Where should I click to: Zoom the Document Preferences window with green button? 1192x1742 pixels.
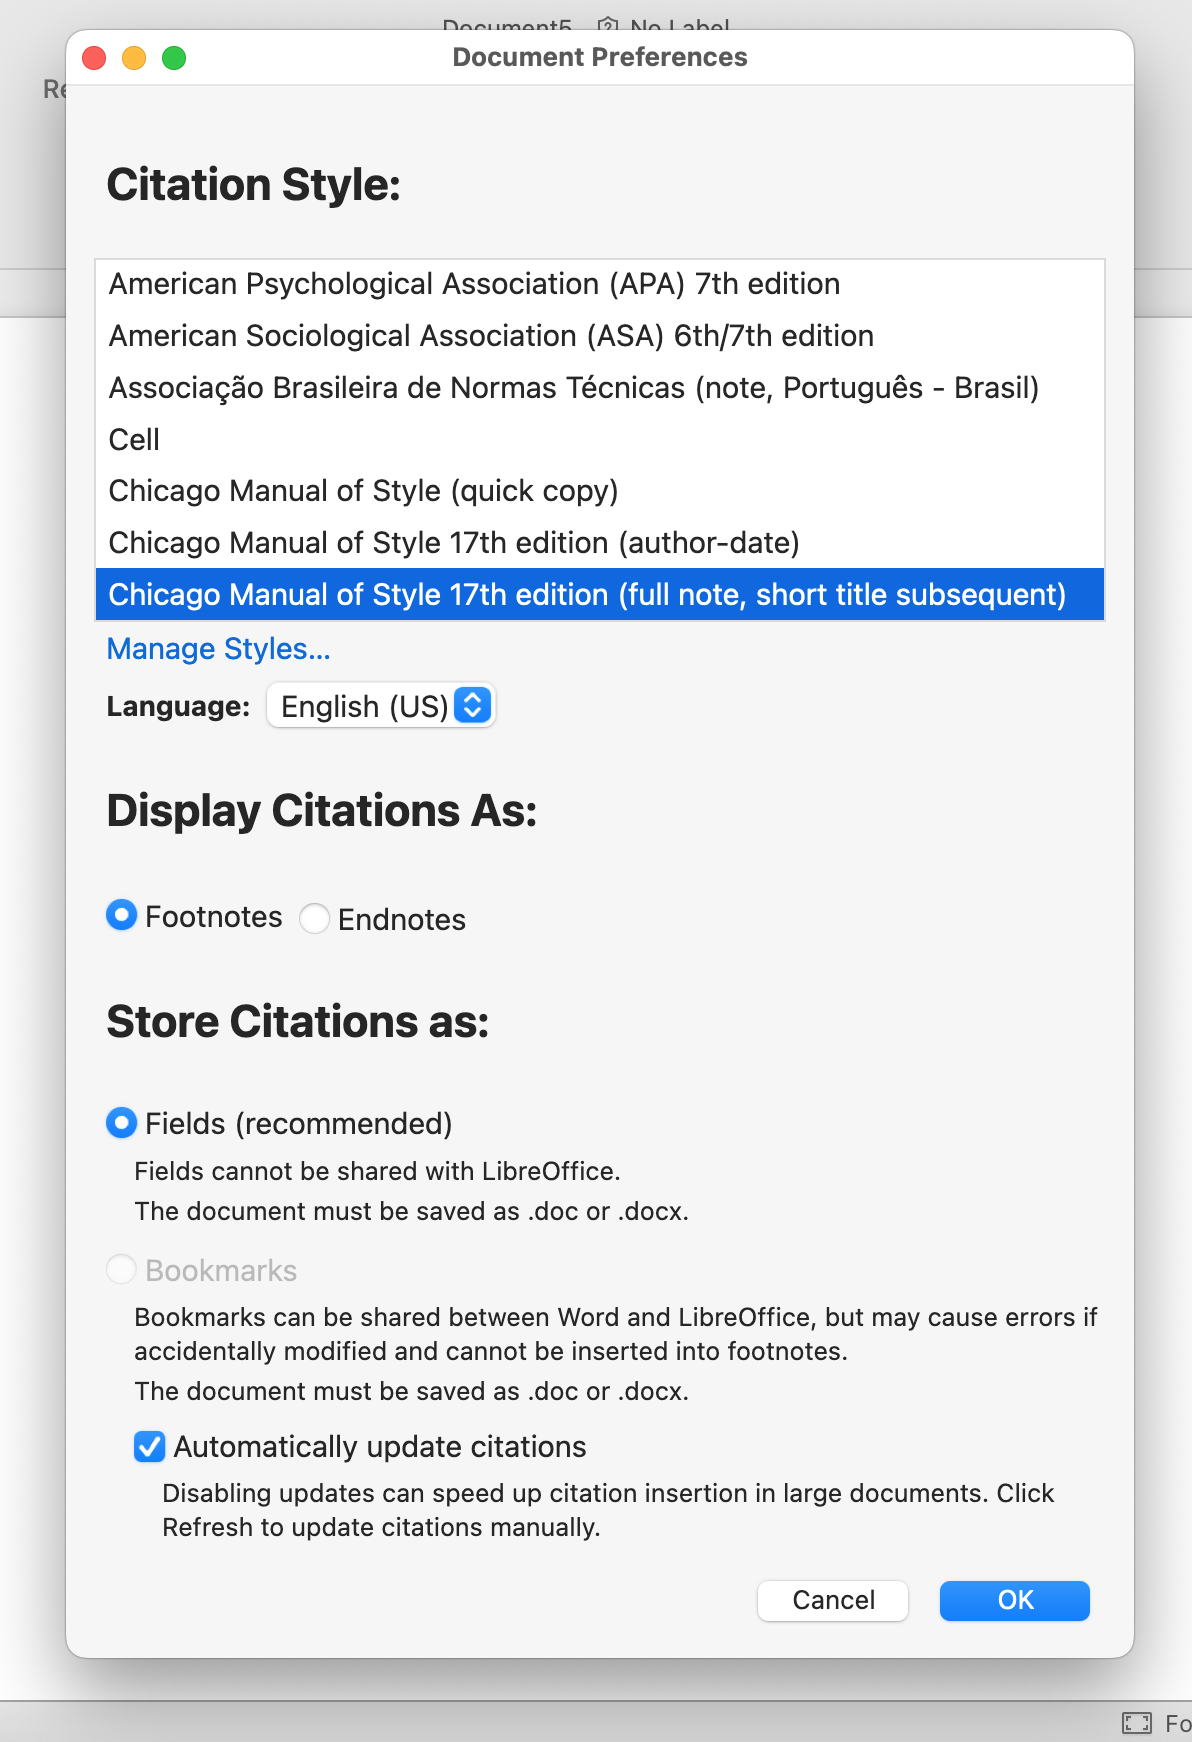pyautogui.click(x=174, y=58)
